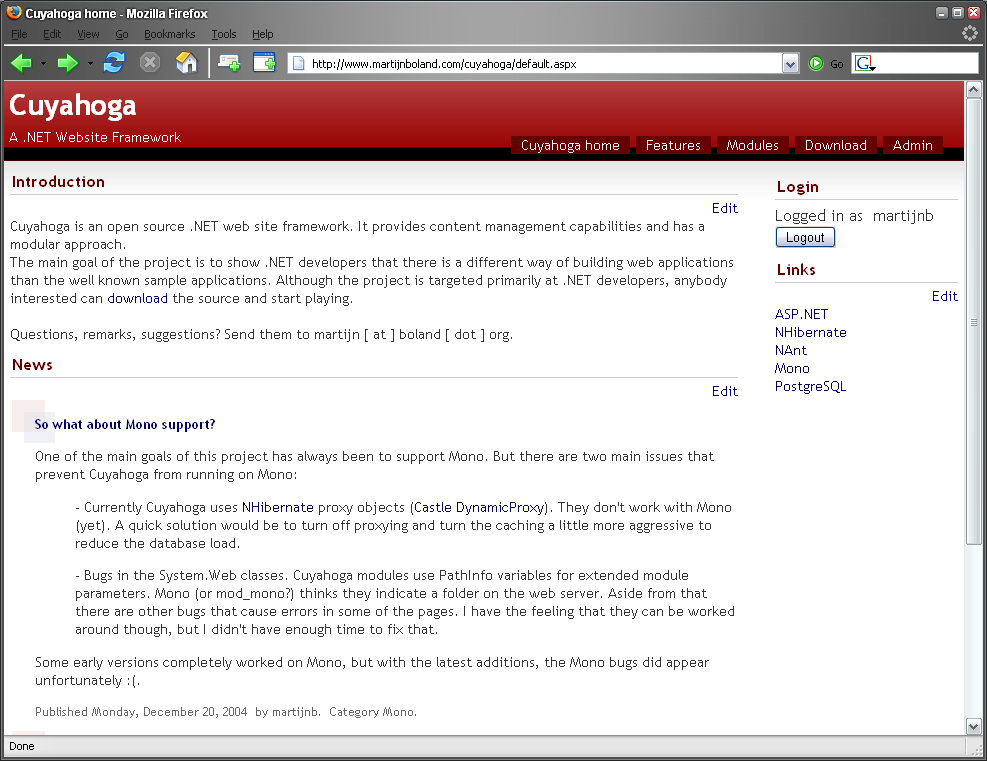The image size is (987, 761).
Task: Click the vertical scrollbar thumb
Action: click(x=973, y=321)
